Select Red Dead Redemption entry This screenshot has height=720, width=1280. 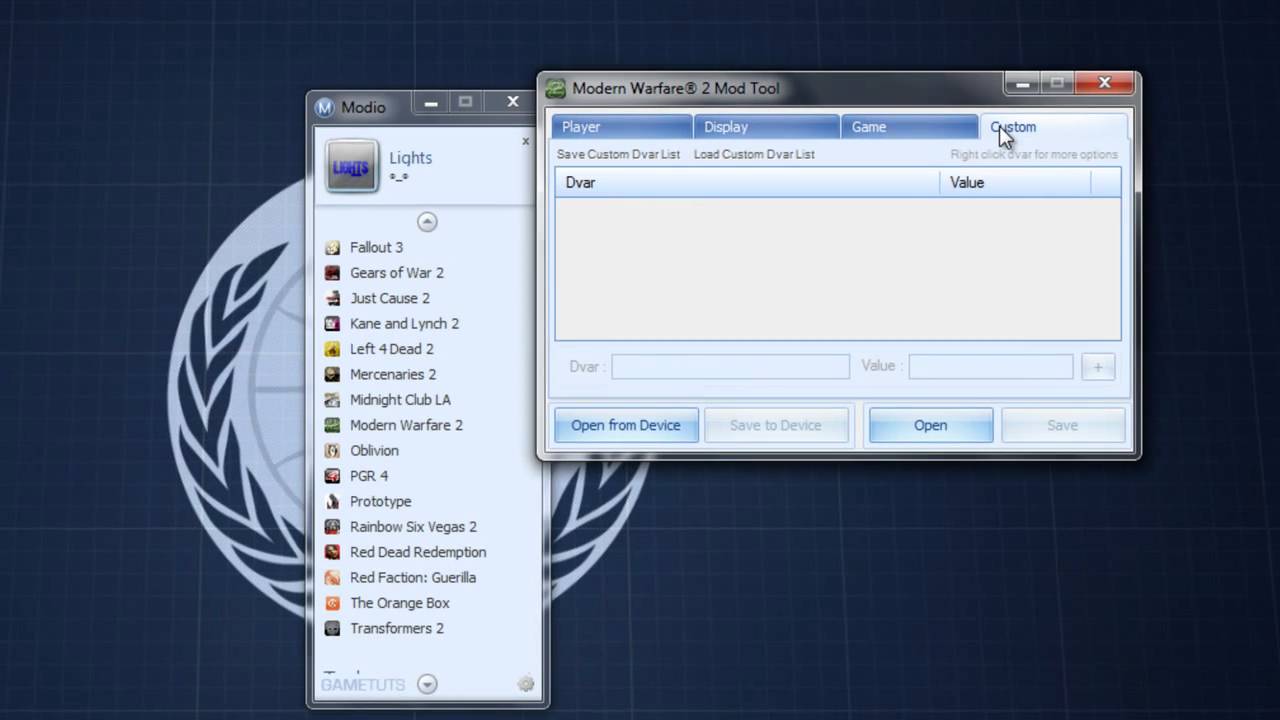point(418,552)
